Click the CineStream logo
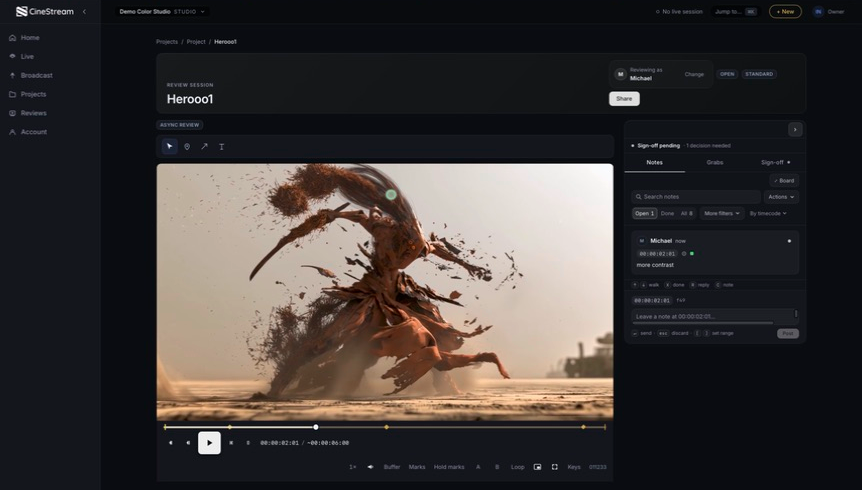 click(45, 12)
